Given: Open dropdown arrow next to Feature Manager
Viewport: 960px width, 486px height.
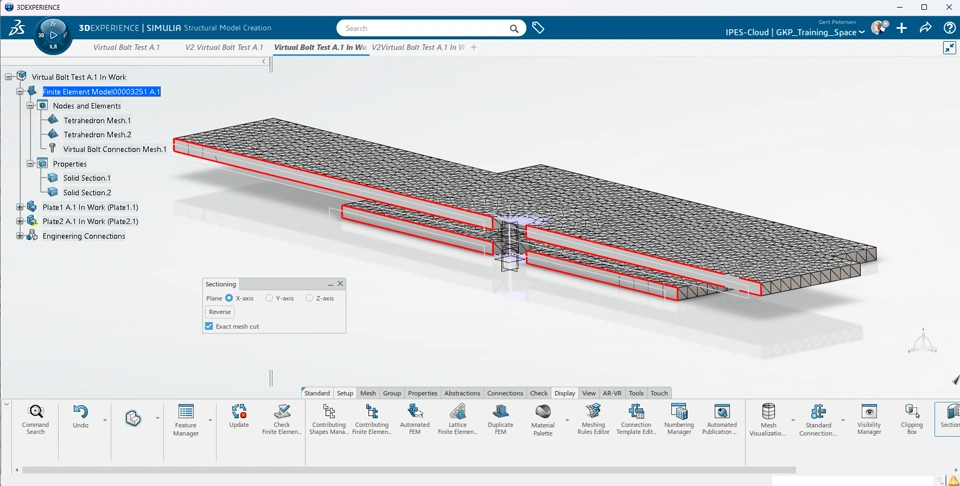Looking at the screenshot, I should pyautogui.click(x=211, y=420).
